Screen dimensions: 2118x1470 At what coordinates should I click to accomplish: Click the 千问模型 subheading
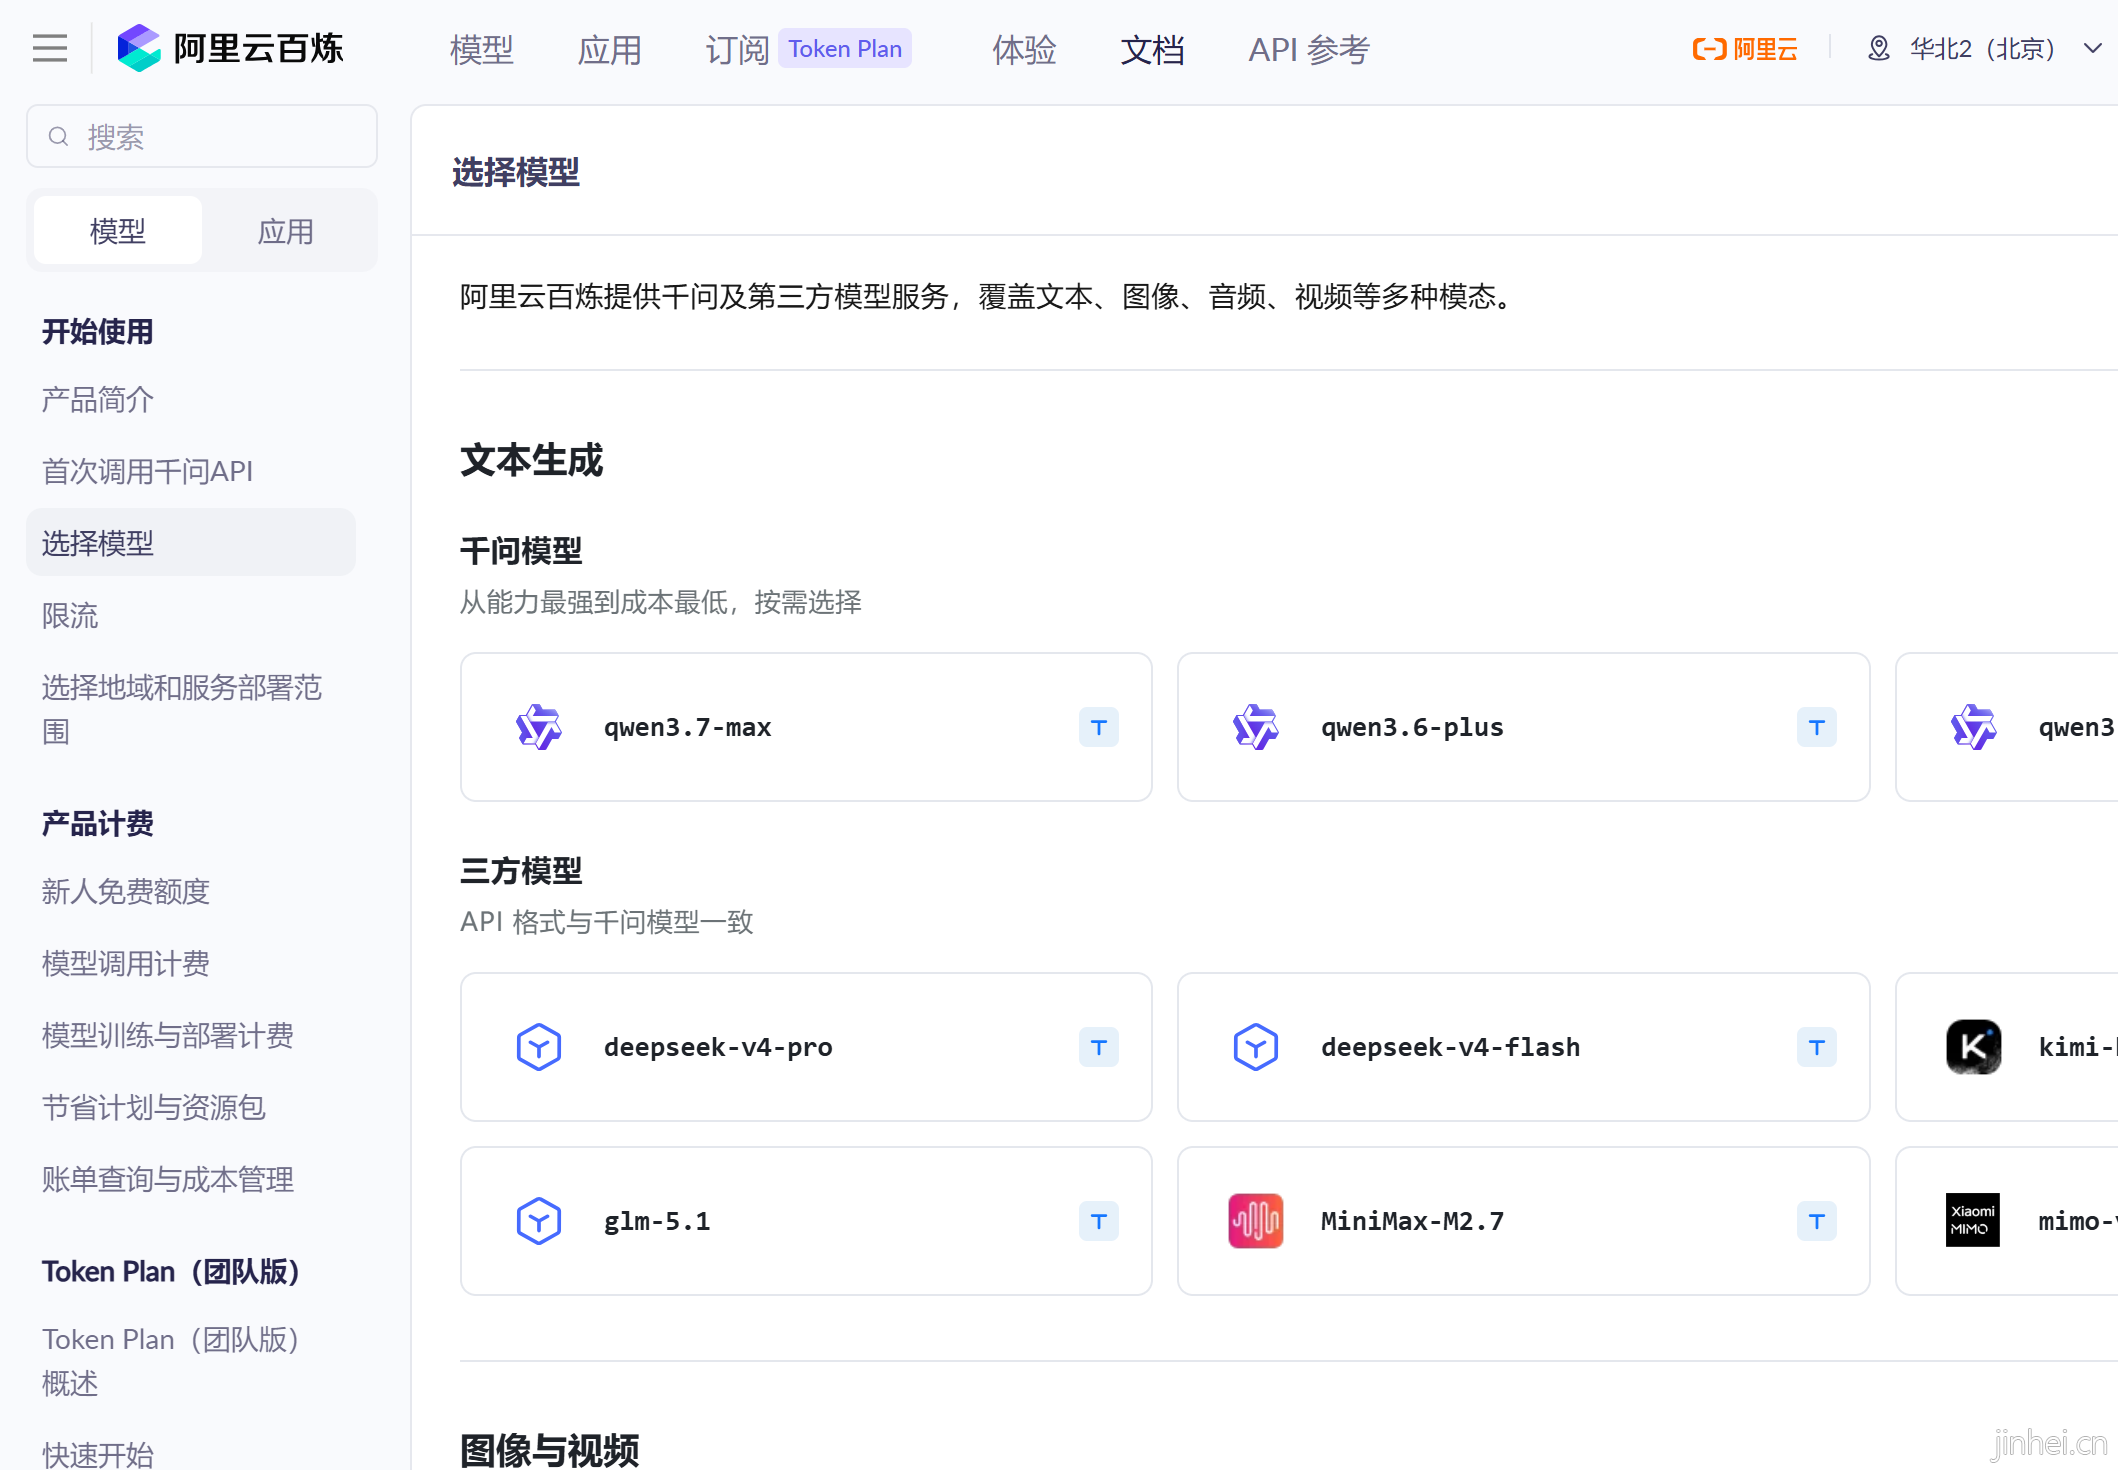pyautogui.click(x=521, y=550)
